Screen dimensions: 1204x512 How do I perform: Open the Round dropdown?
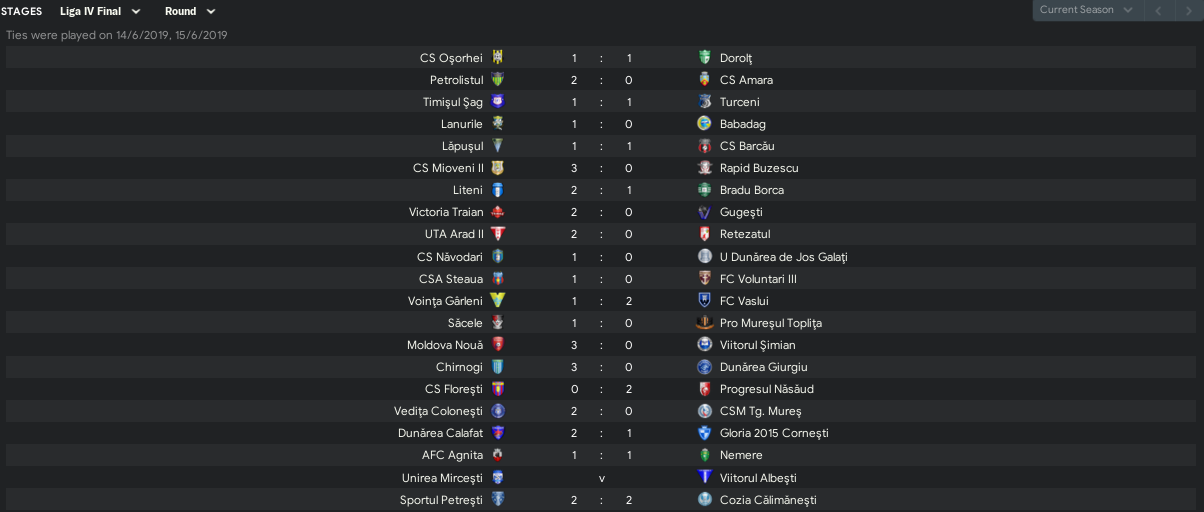point(190,11)
